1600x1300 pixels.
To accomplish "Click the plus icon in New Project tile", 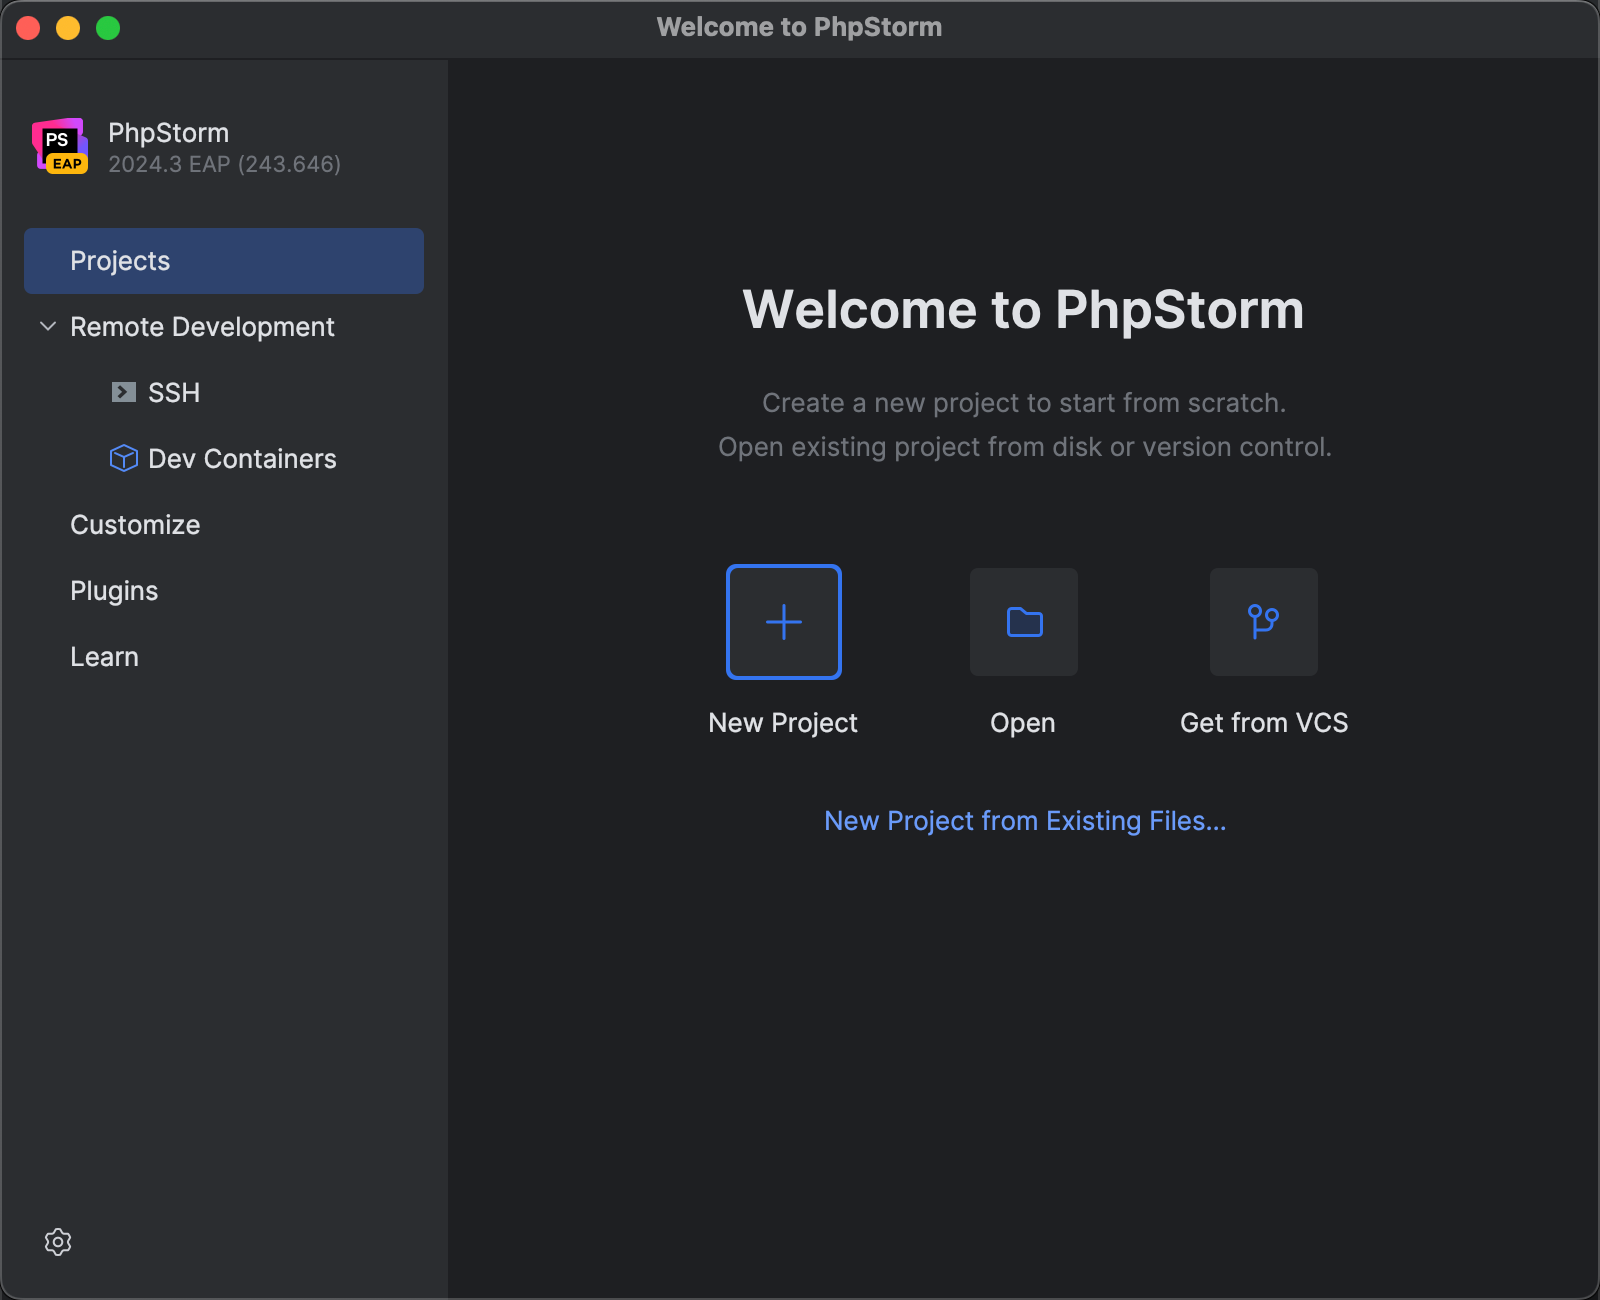I will tap(783, 621).
